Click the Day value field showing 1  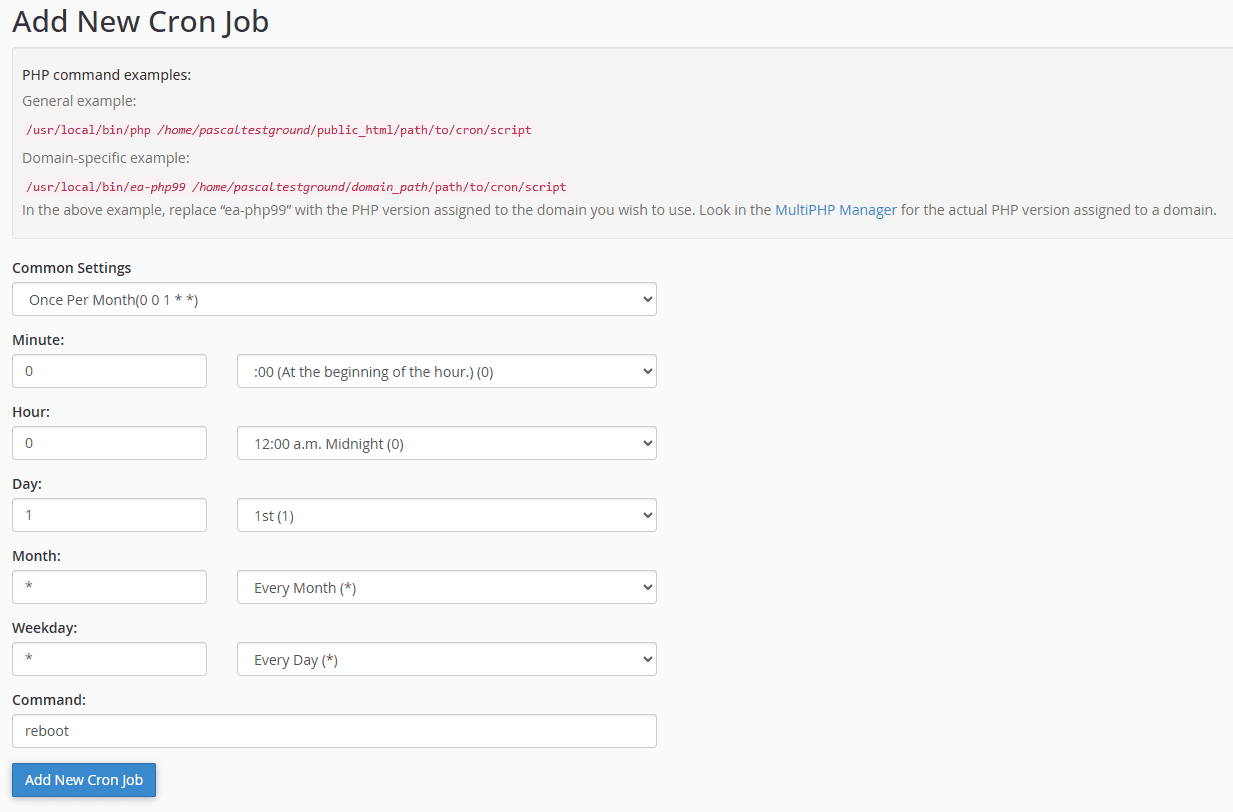[x=109, y=514]
